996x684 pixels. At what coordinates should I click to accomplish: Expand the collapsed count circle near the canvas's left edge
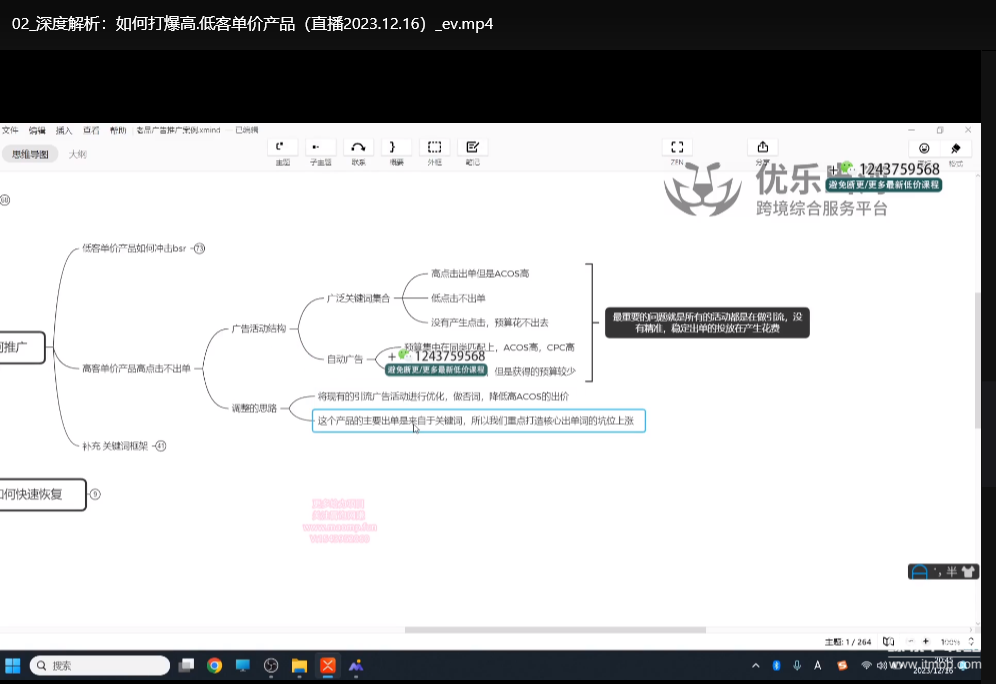(4, 200)
